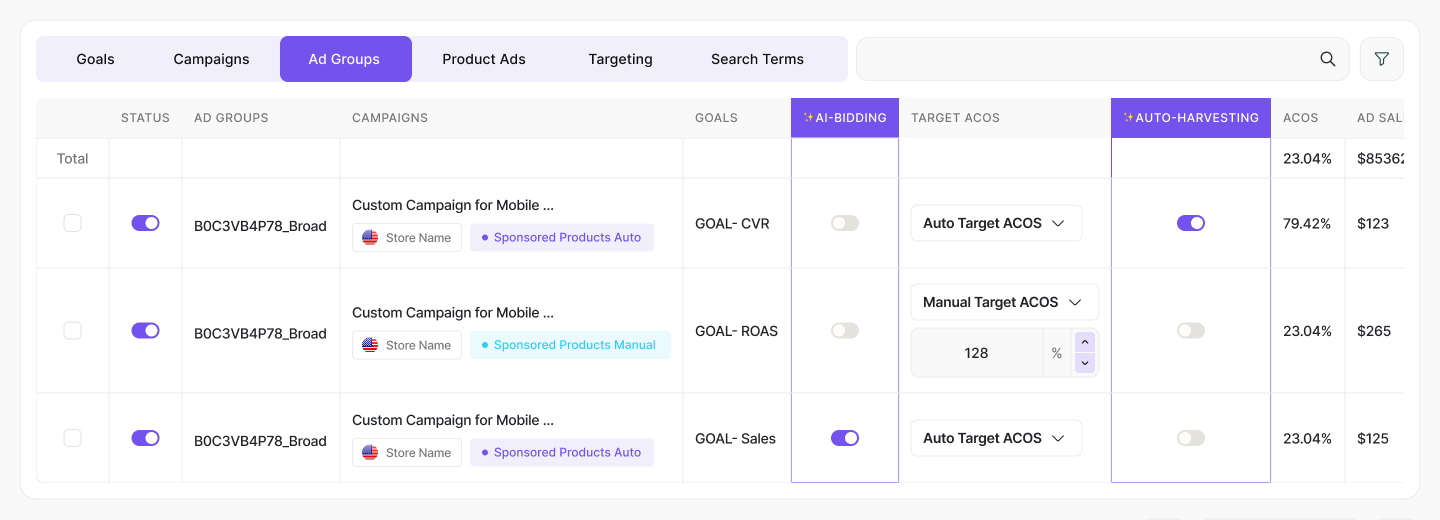Increase Manual Target ACOS with up arrow
The width and height of the screenshot is (1440, 520).
point(1085,342)
